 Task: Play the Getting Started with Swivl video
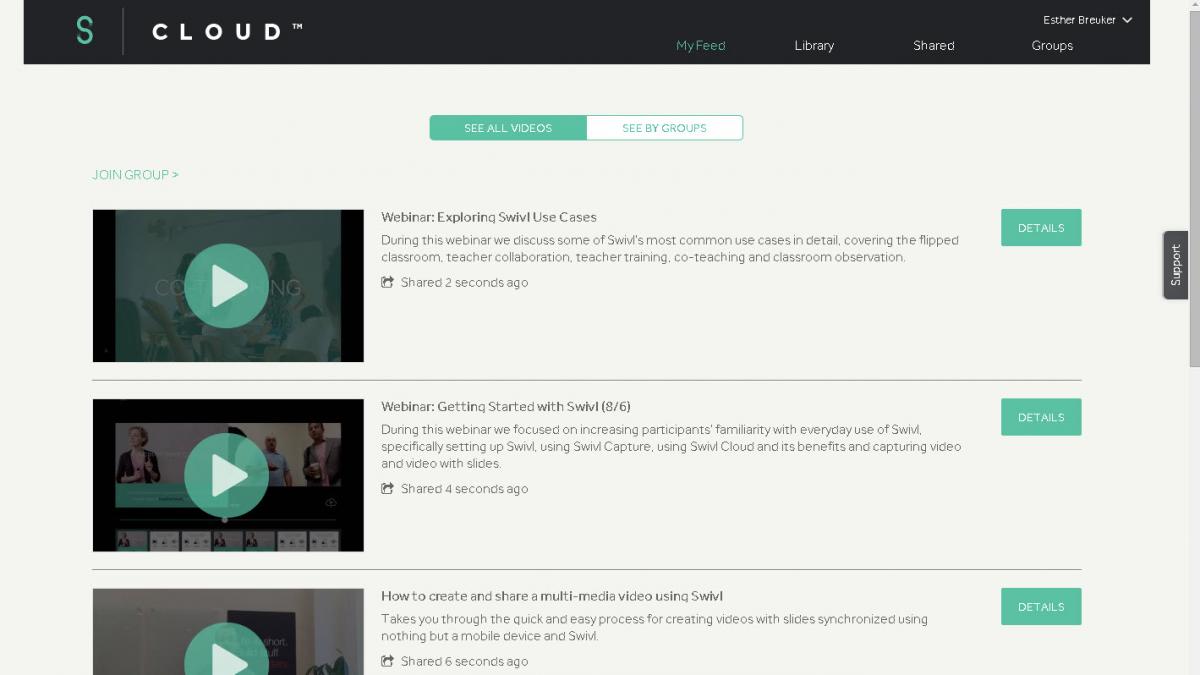[x=227, y=475]
